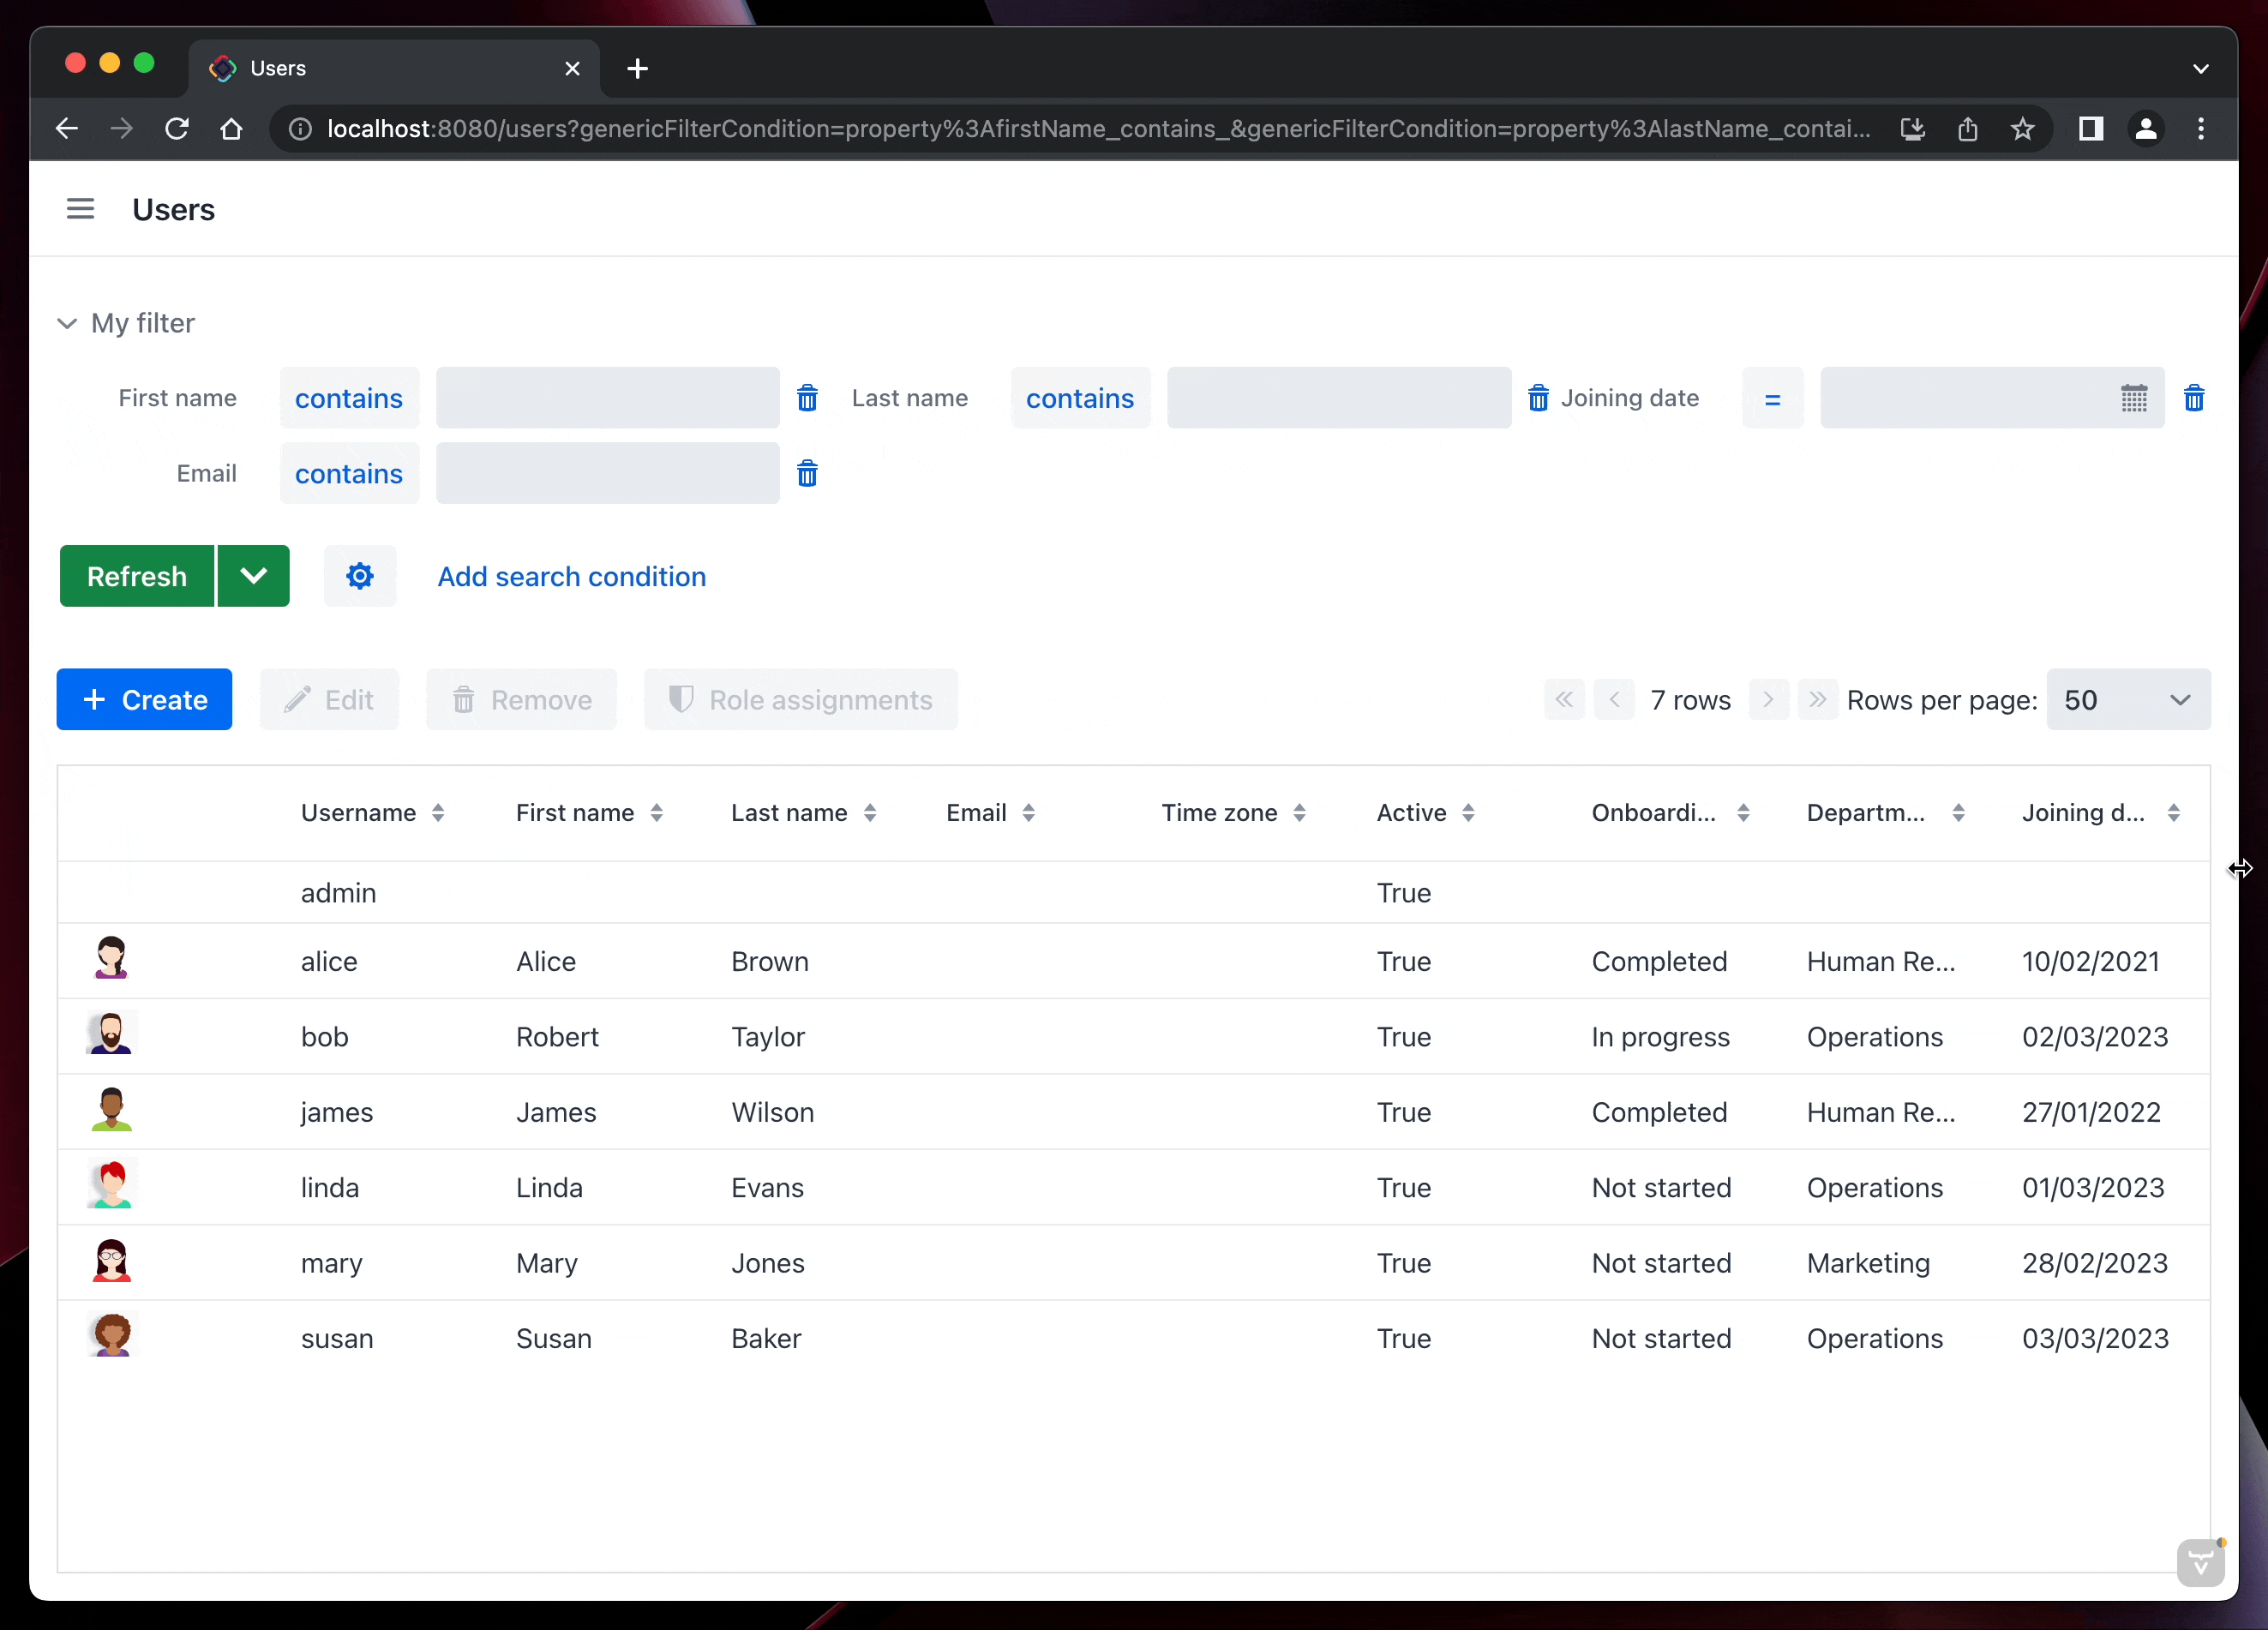Click the browser reload button
2268x1630 pixels.
coord(177,129)
